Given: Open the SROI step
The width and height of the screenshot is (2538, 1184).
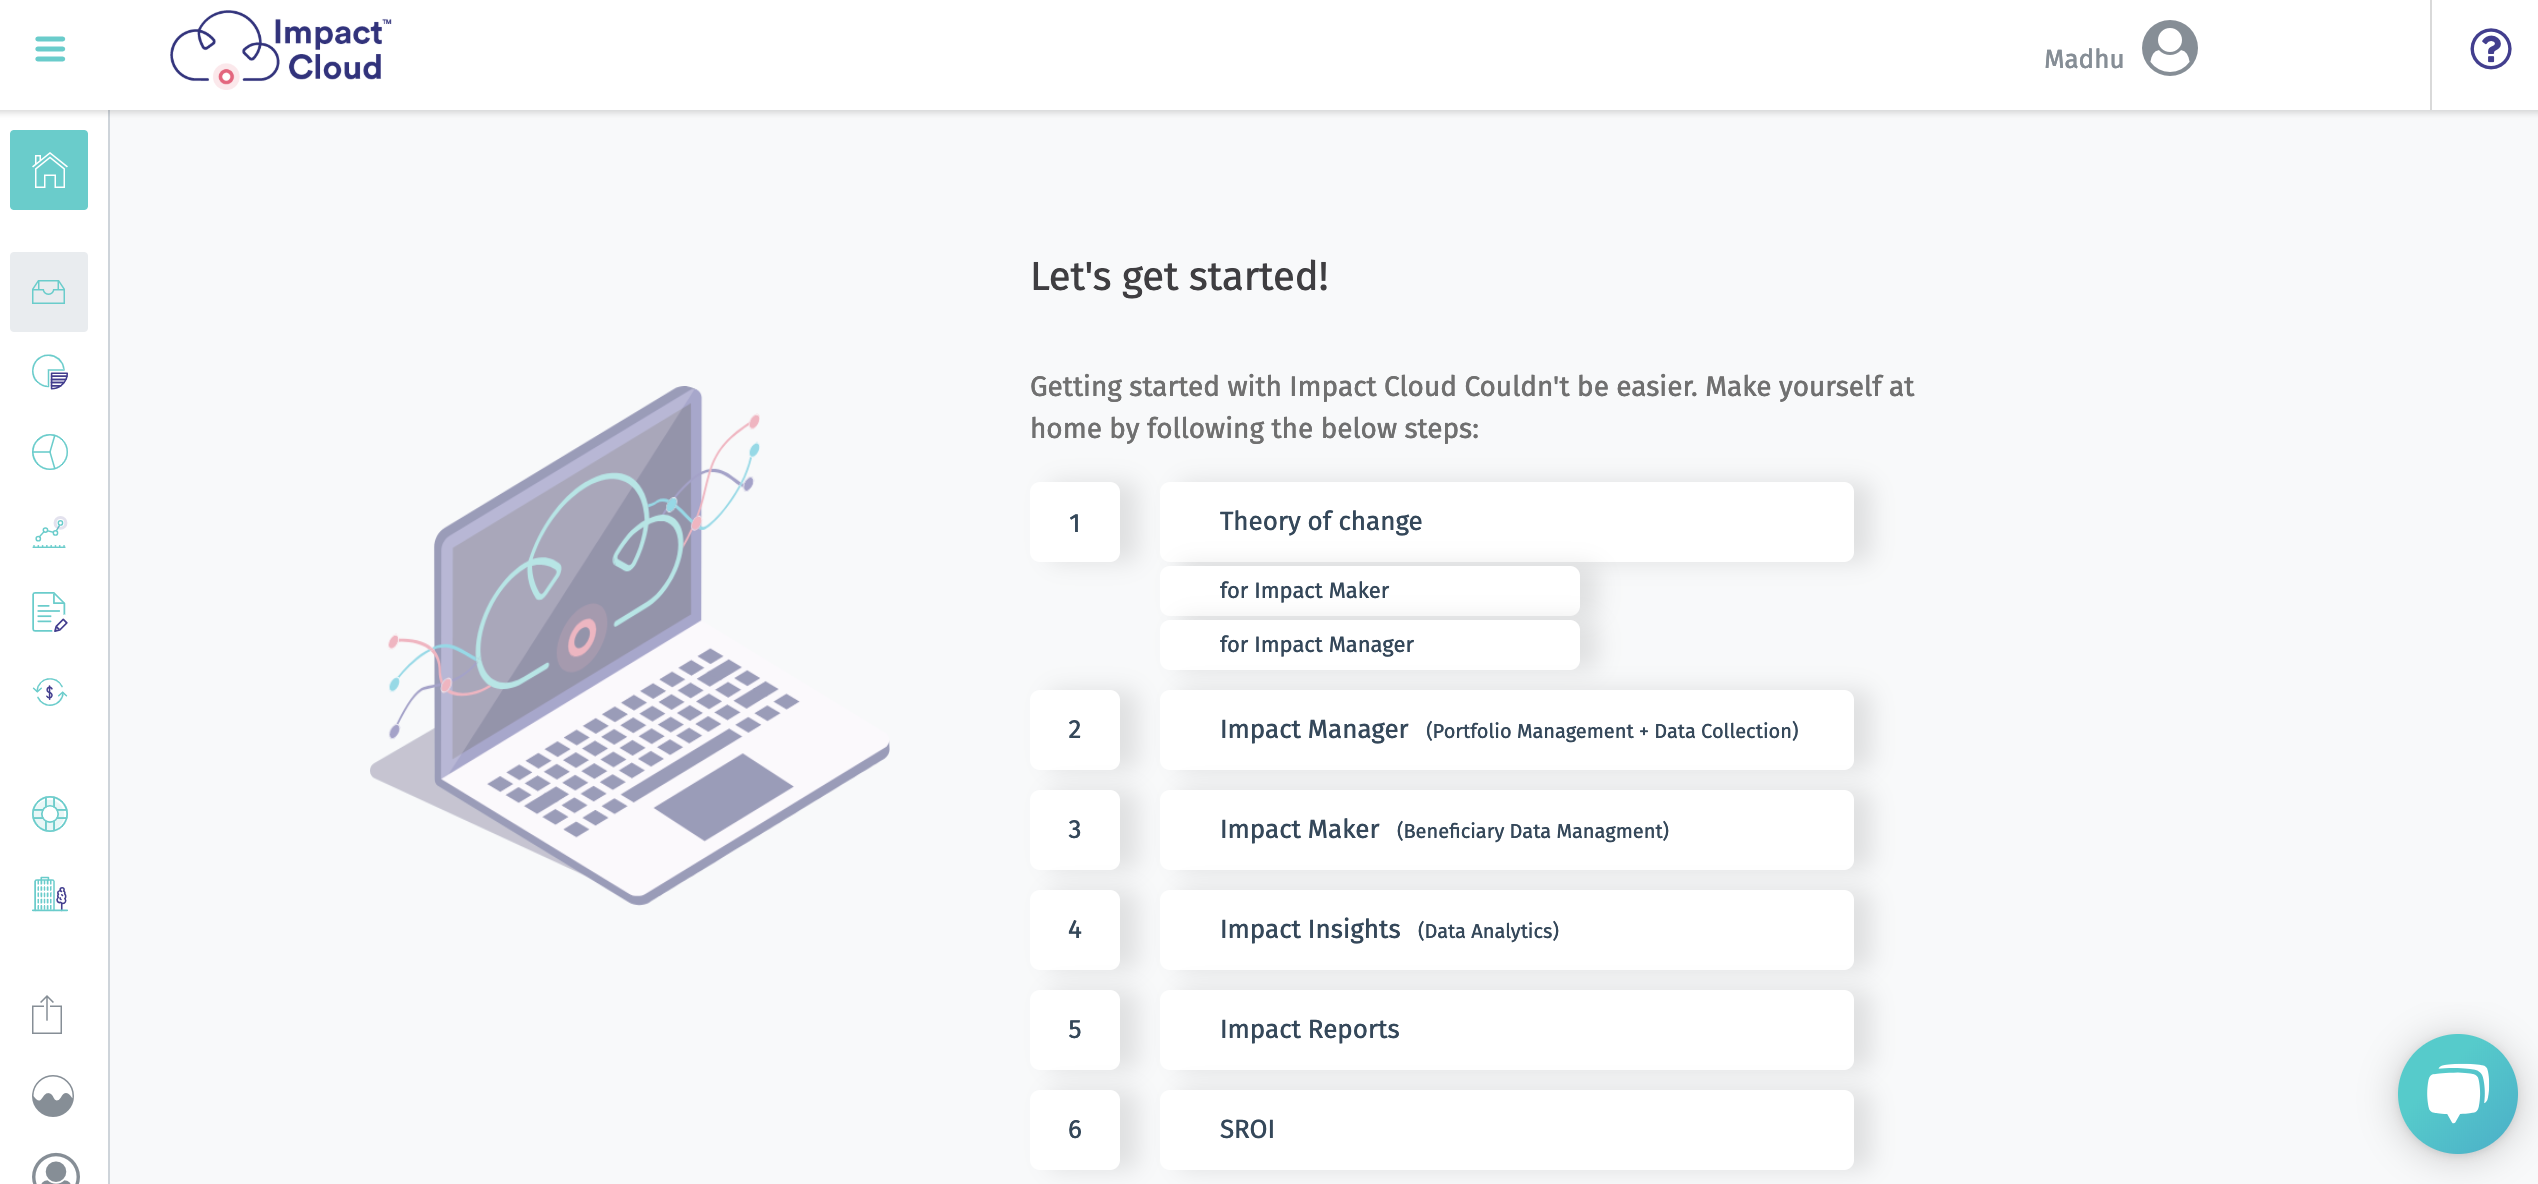Looking at the screenshot, I should 1506,1130.
